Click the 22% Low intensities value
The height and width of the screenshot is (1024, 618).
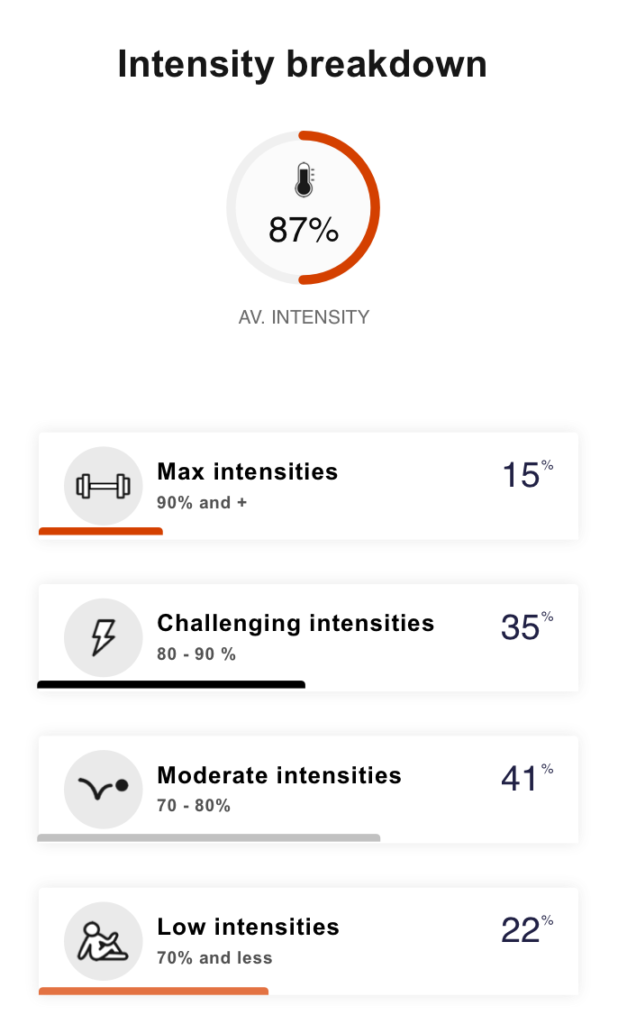527,929
